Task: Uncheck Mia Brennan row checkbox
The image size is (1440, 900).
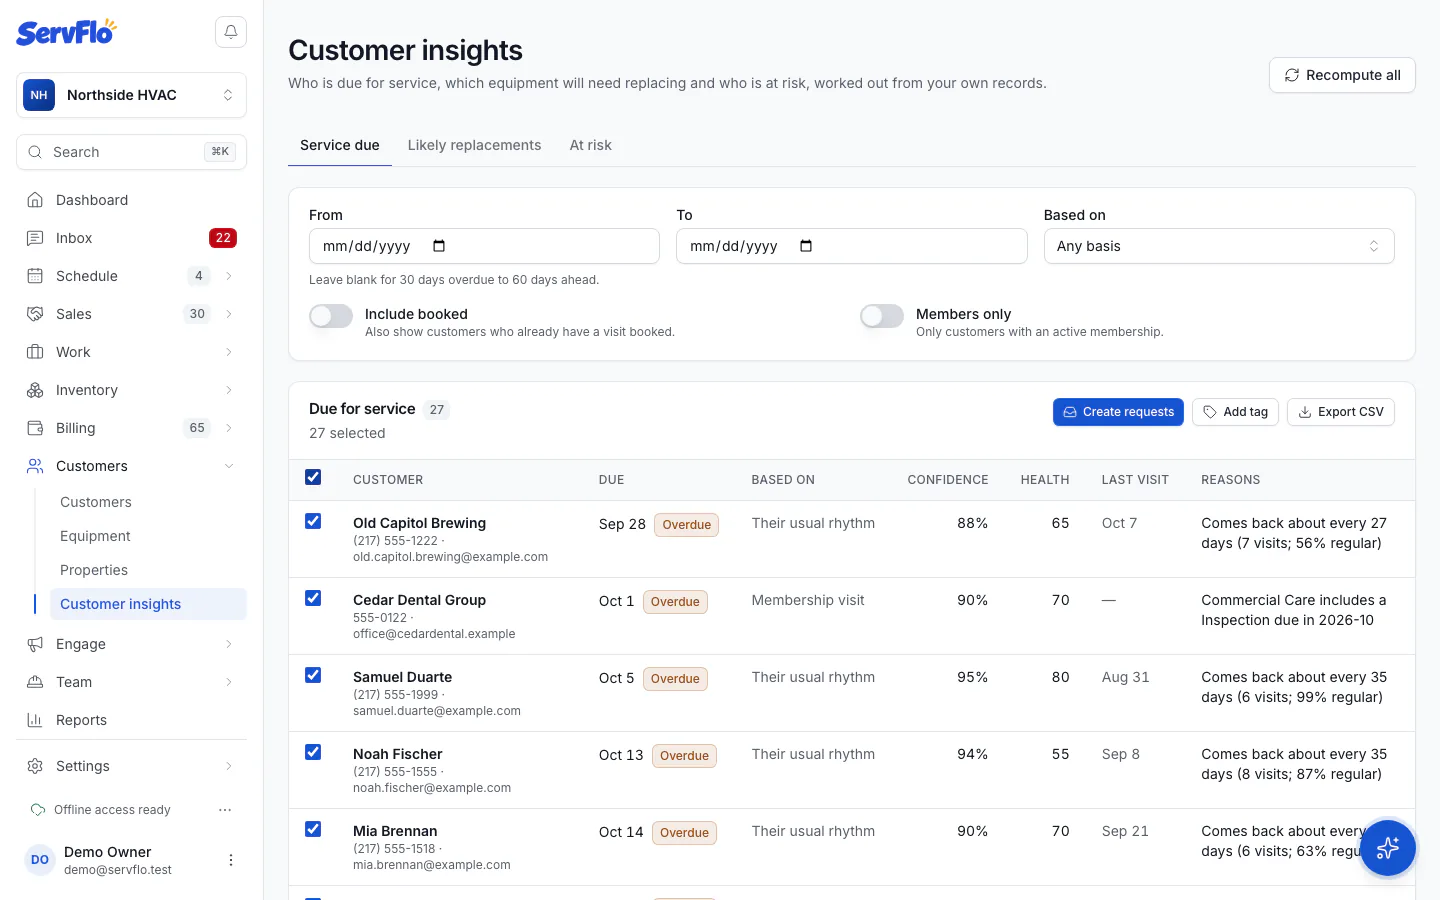Action: [313, 829]
